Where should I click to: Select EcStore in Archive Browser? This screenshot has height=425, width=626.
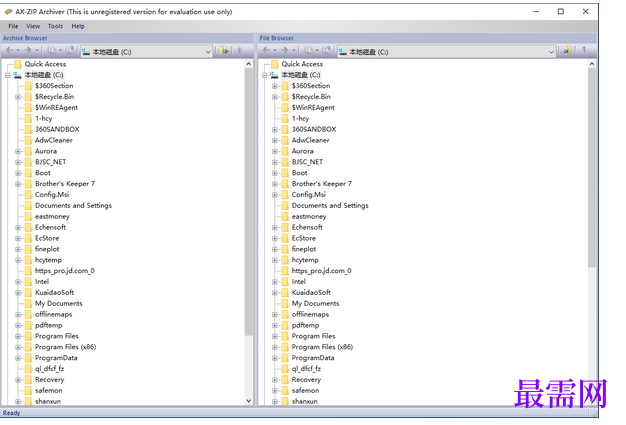pyautogui.click(x=47, y=238)
